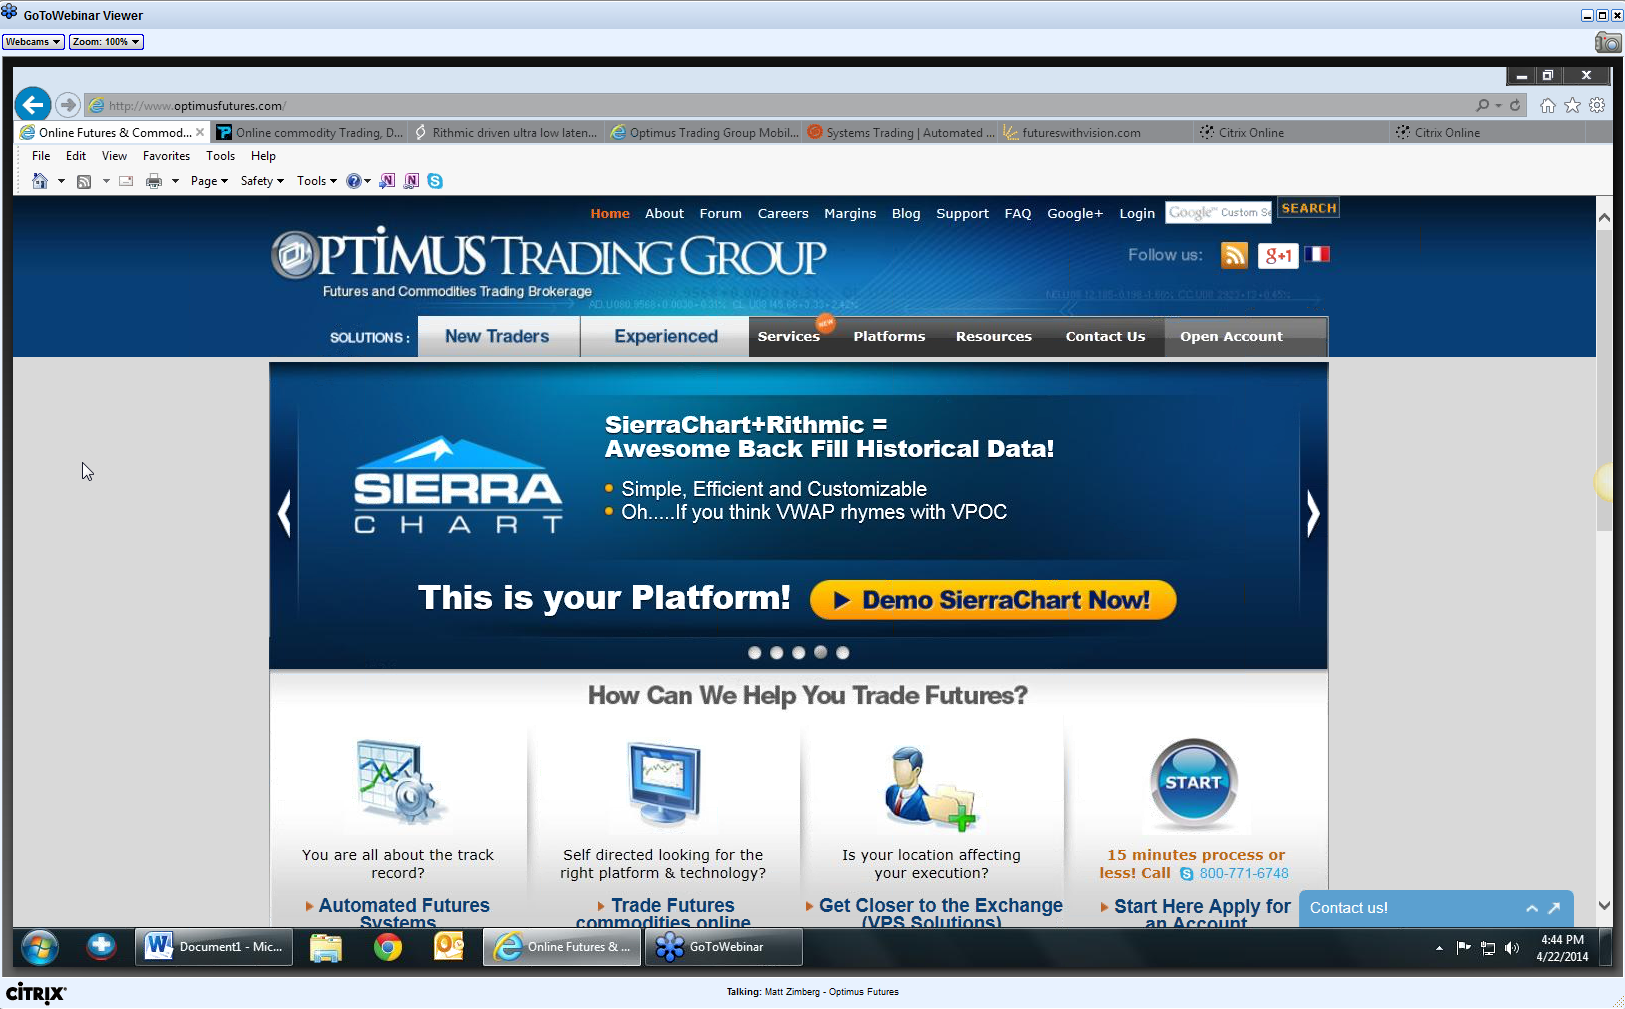Viewport: 1625px width, 1009px height.
Task: Open the View menu
Action: click(x=114, y=156)
